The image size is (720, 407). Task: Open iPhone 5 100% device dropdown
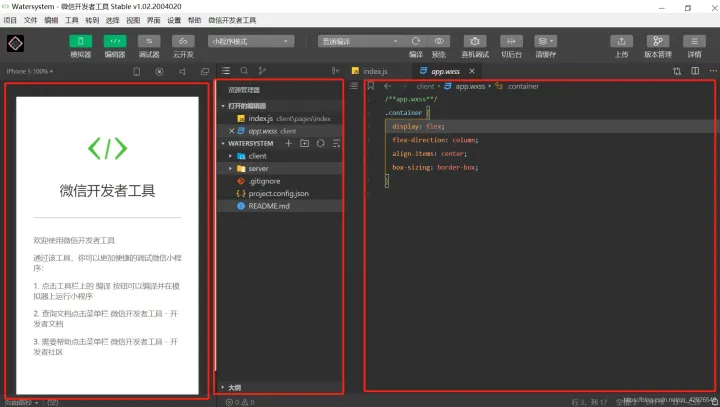coord(30,71)
